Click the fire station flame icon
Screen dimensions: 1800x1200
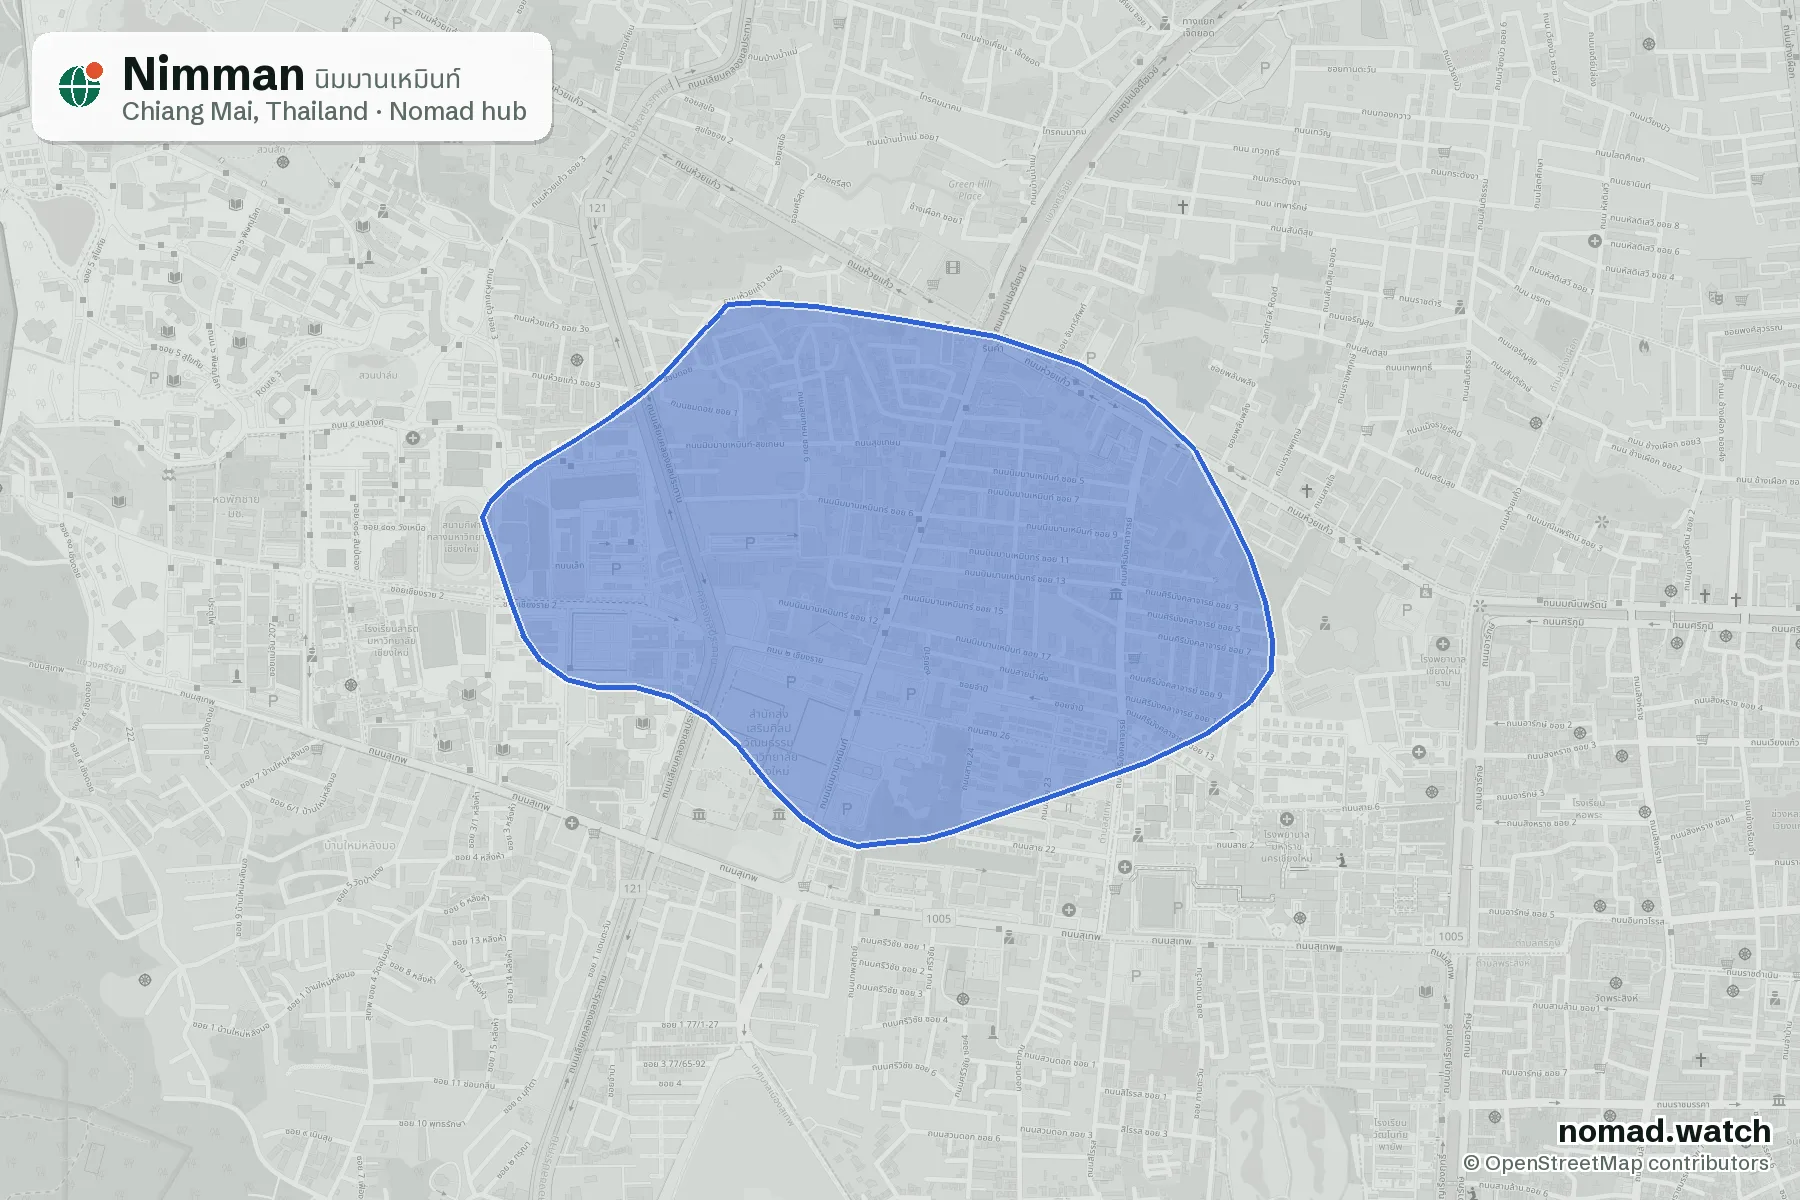click(1643, 346)
